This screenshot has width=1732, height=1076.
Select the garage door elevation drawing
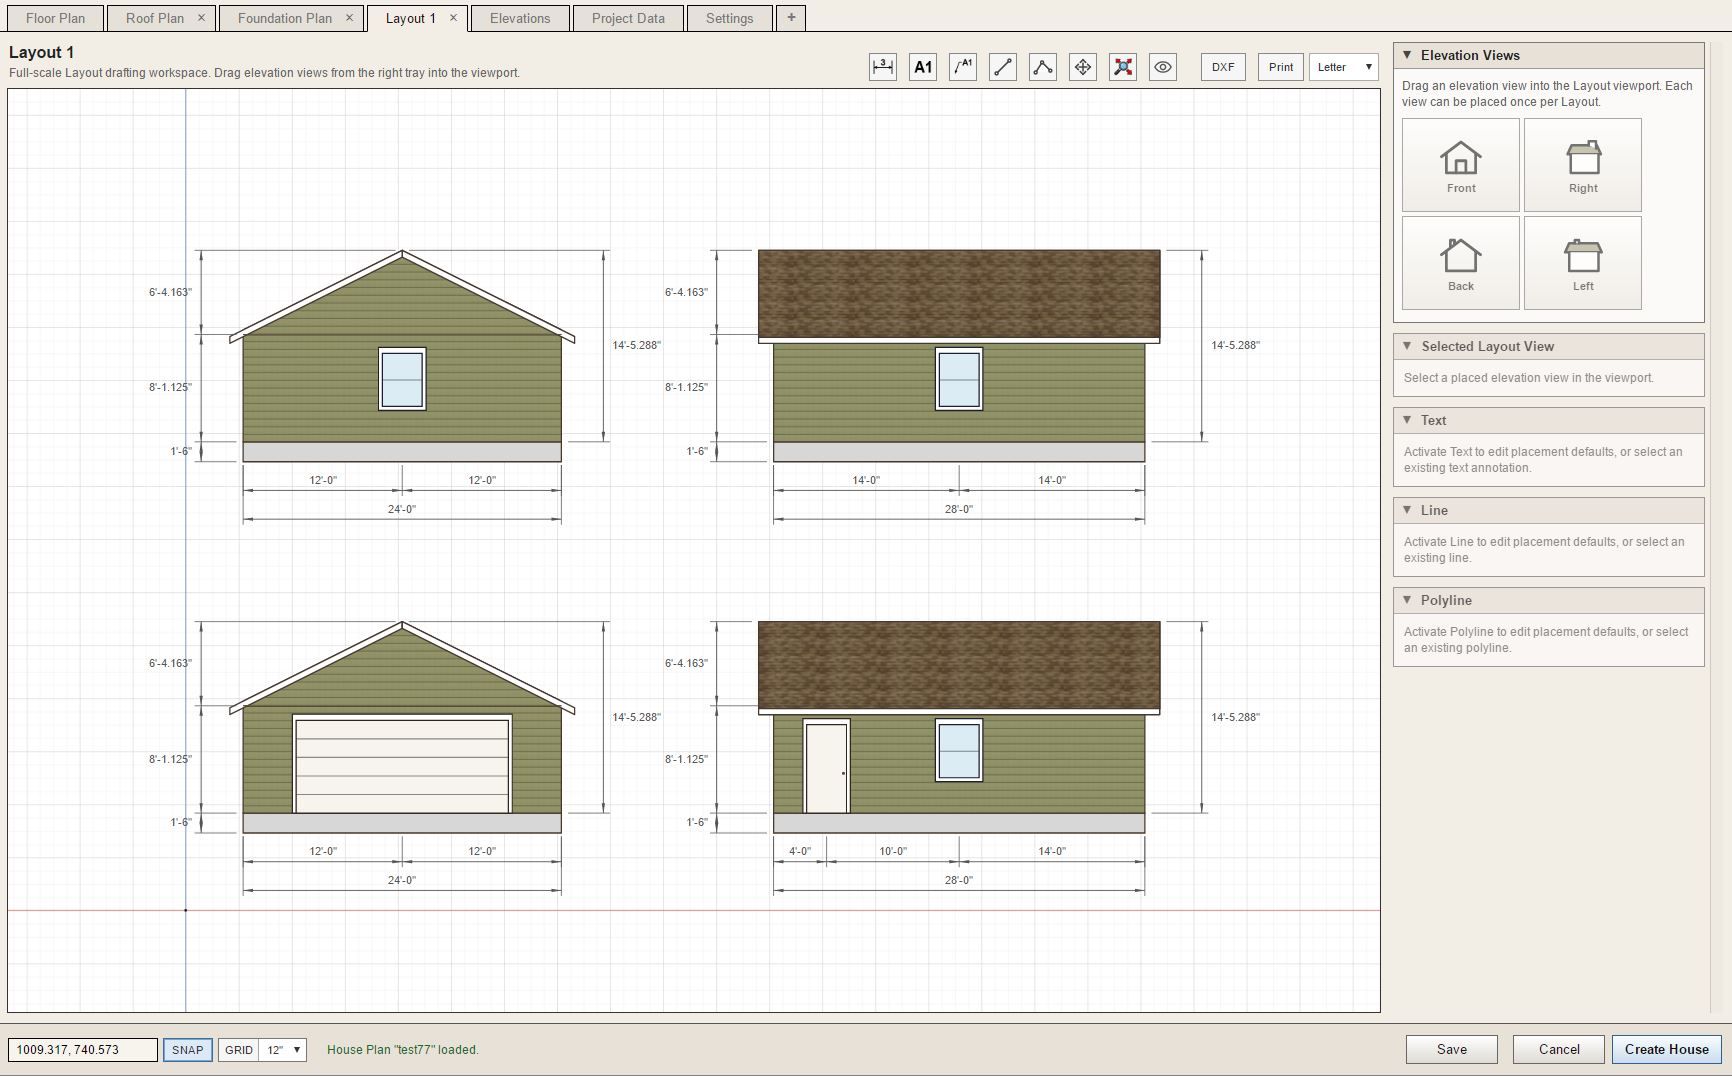402,728
